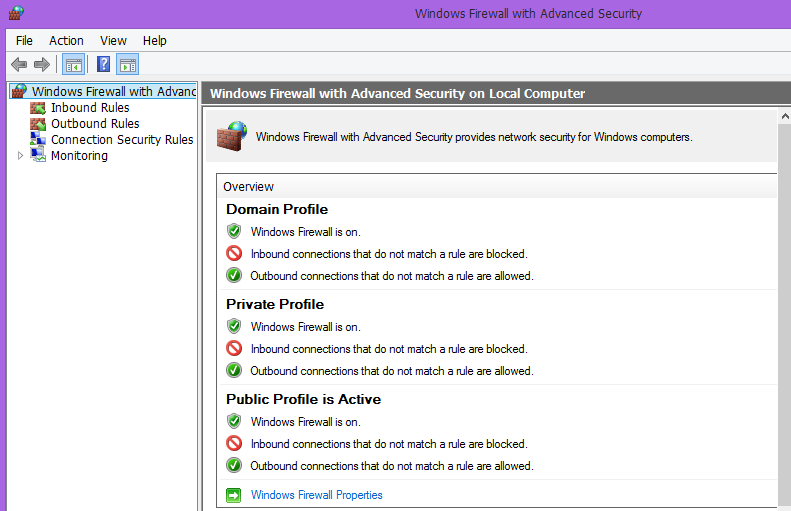Click the root firewall node icon in tree

[x=19, y=91]
